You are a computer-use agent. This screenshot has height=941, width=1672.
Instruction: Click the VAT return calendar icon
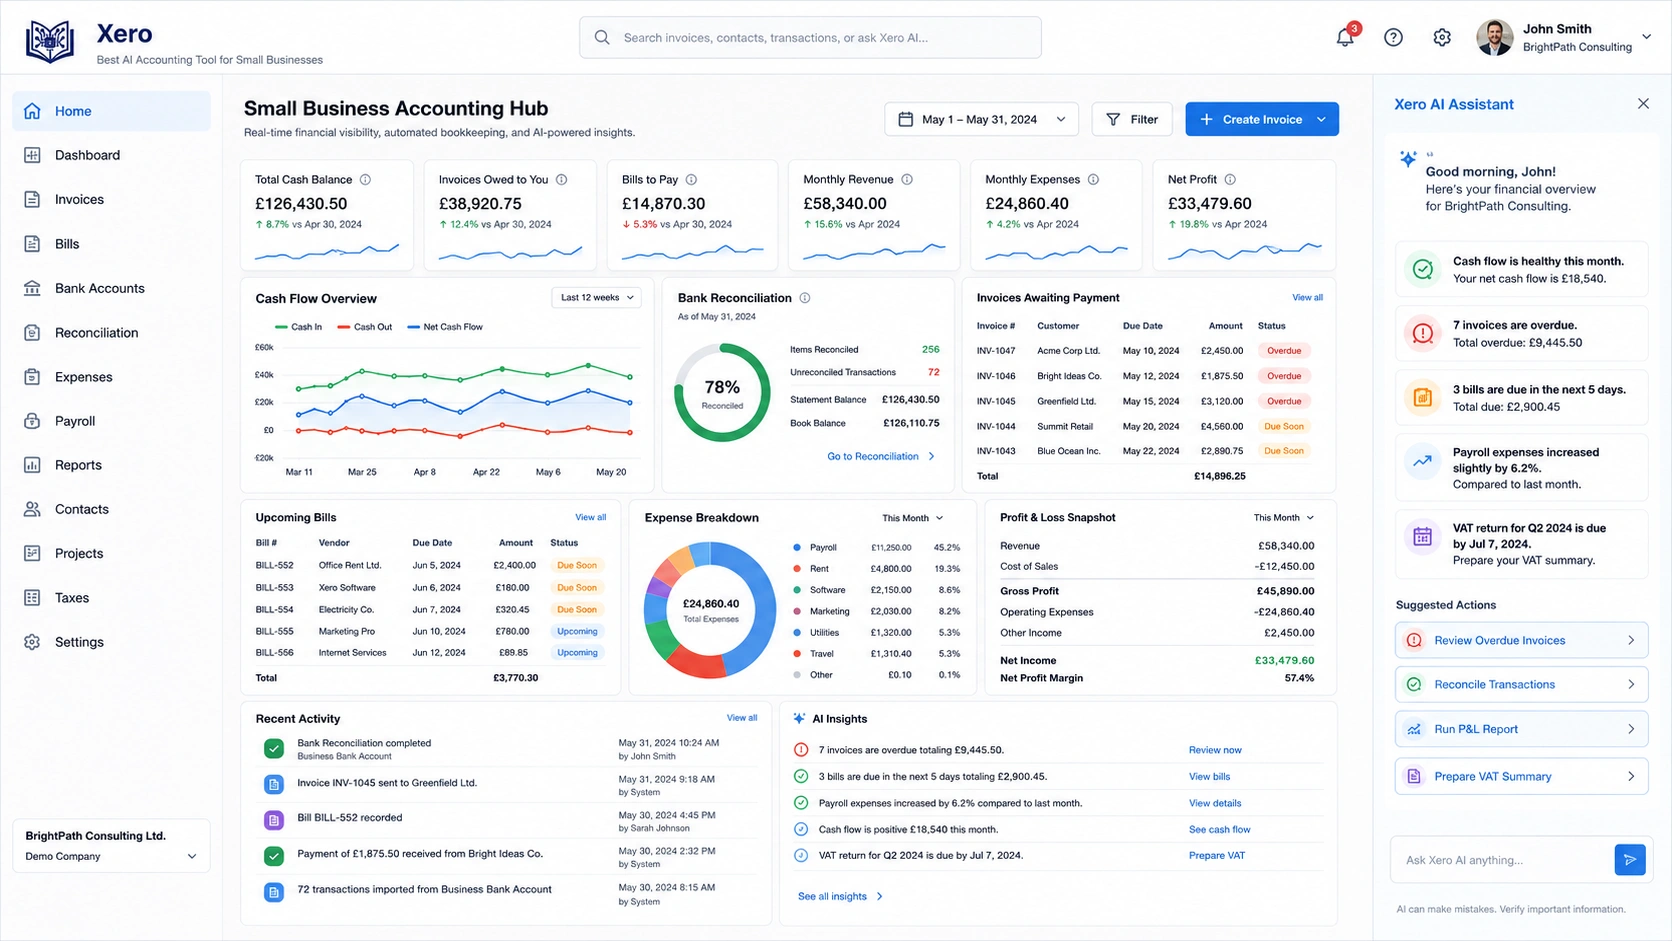(1422, 537)
